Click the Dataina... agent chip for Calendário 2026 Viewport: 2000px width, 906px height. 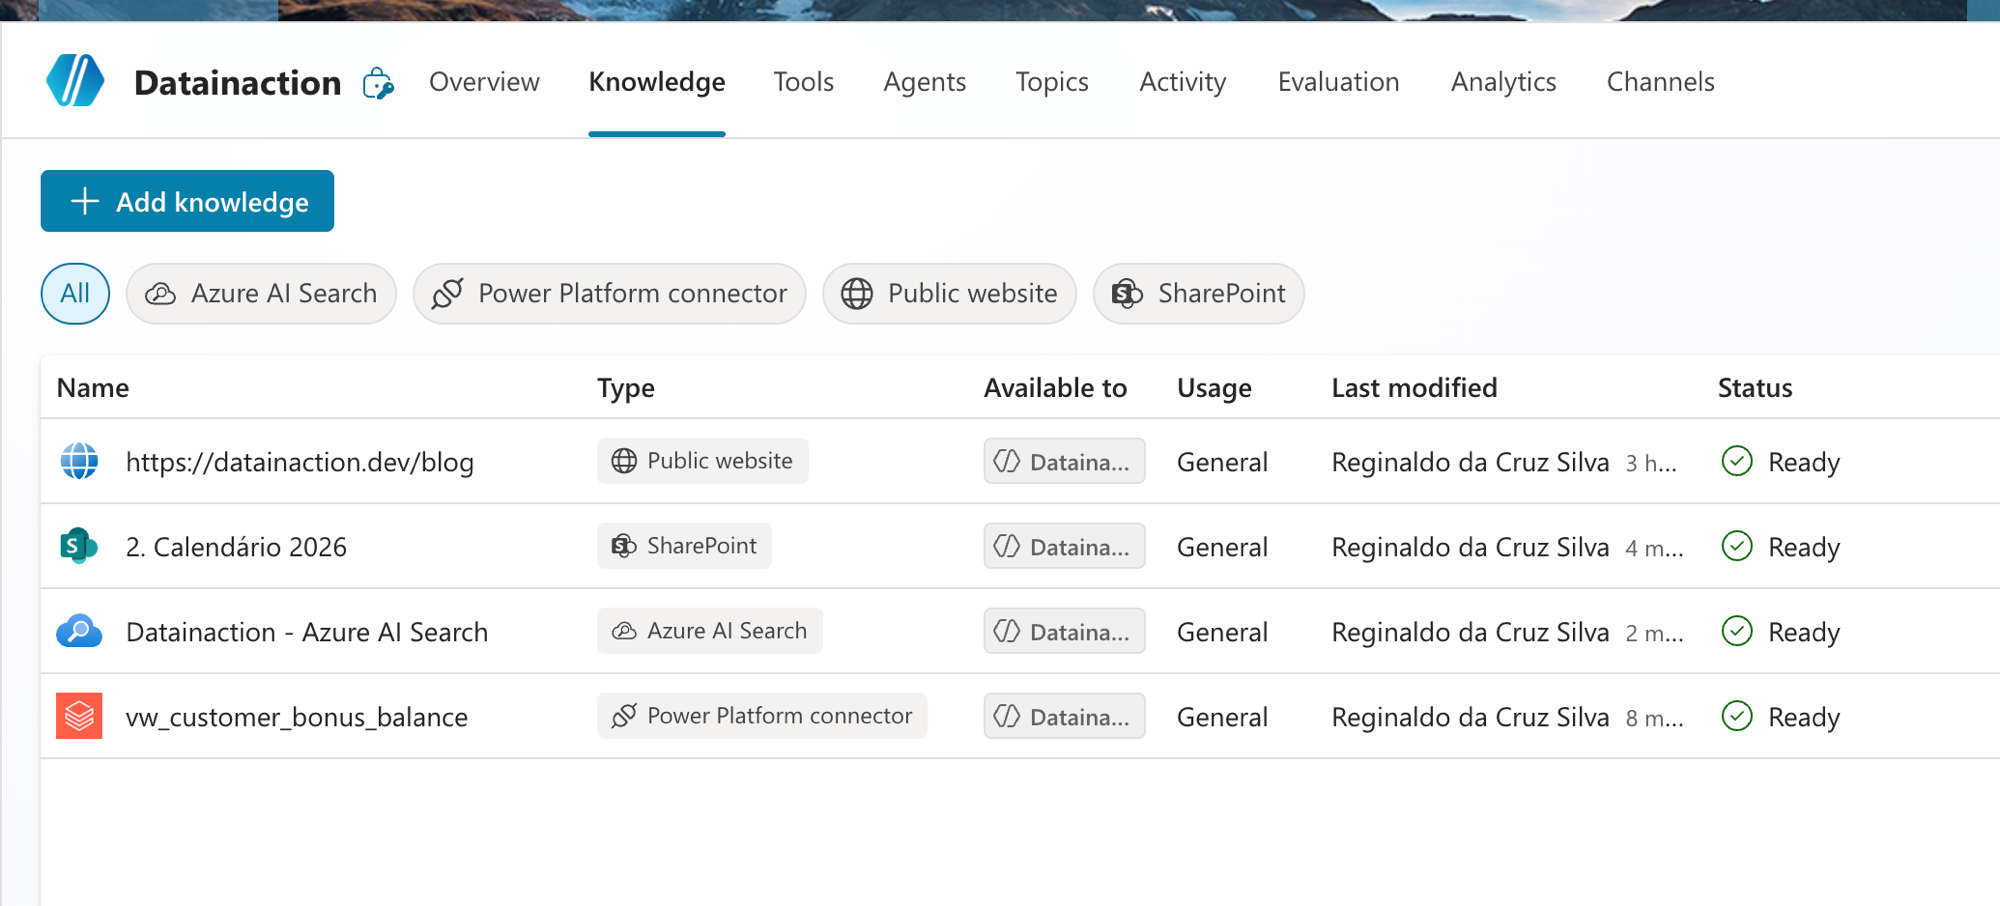[x=1064, y=546]
